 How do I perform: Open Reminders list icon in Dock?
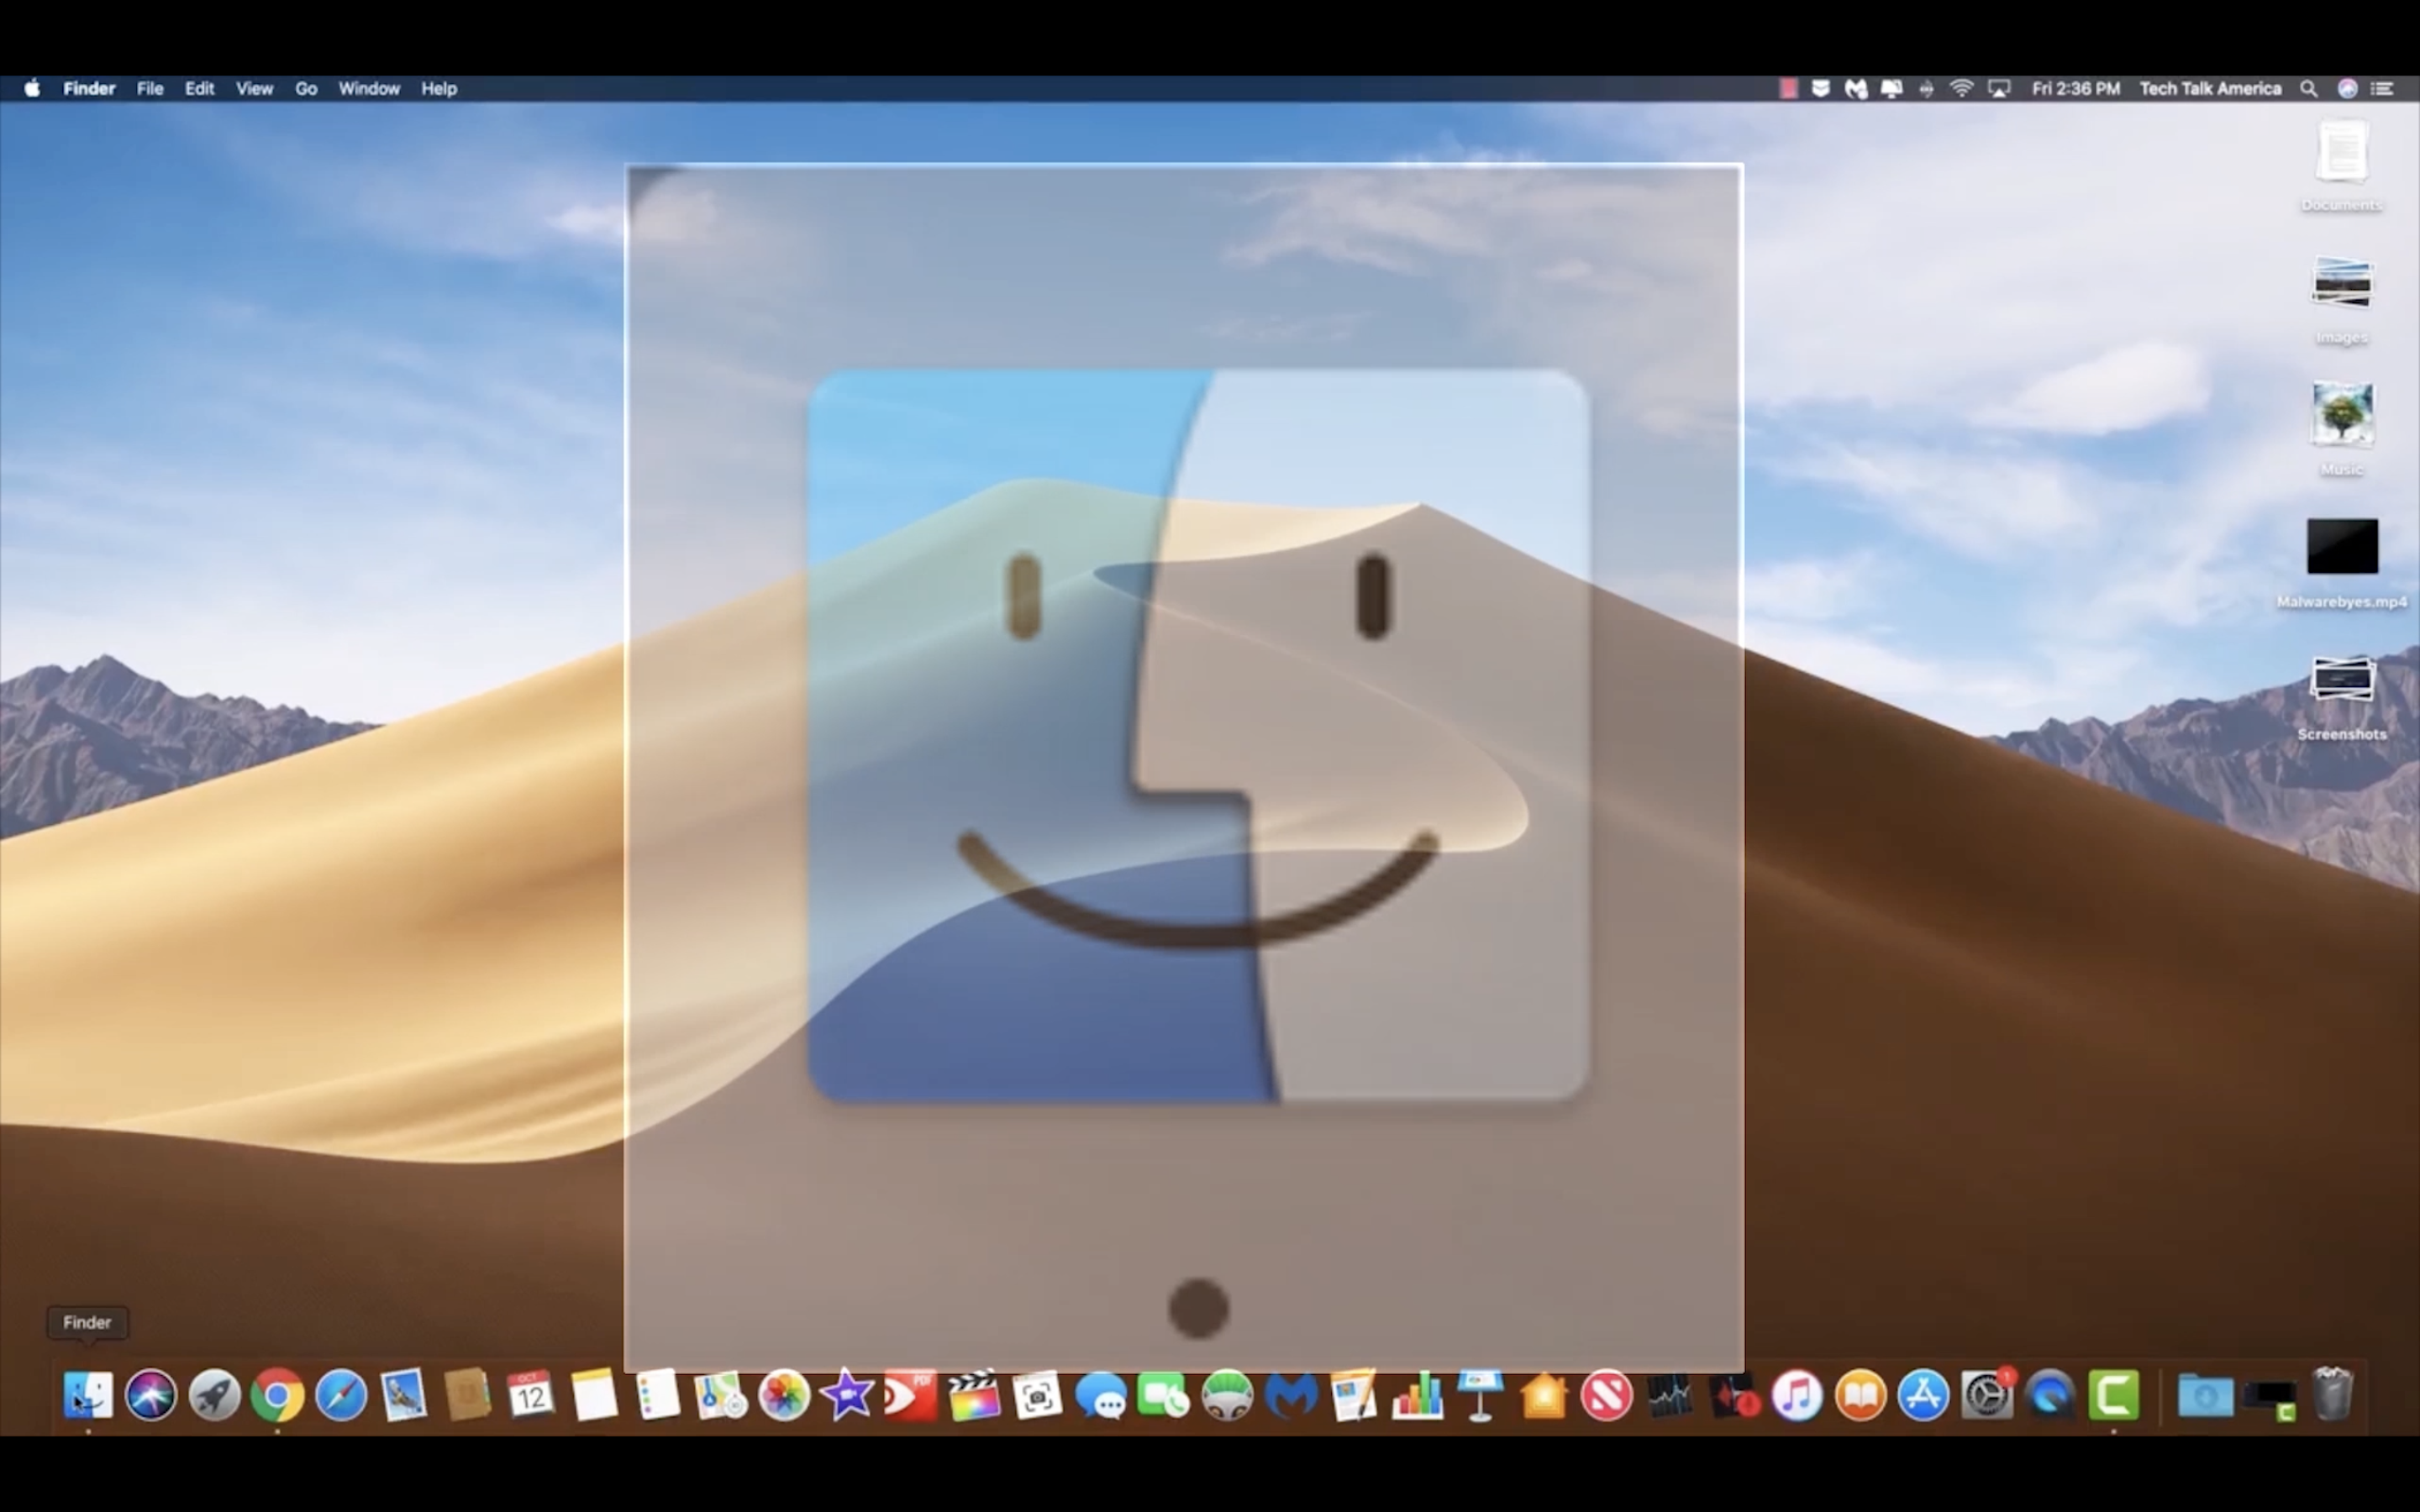click(x=657, y=1395)
